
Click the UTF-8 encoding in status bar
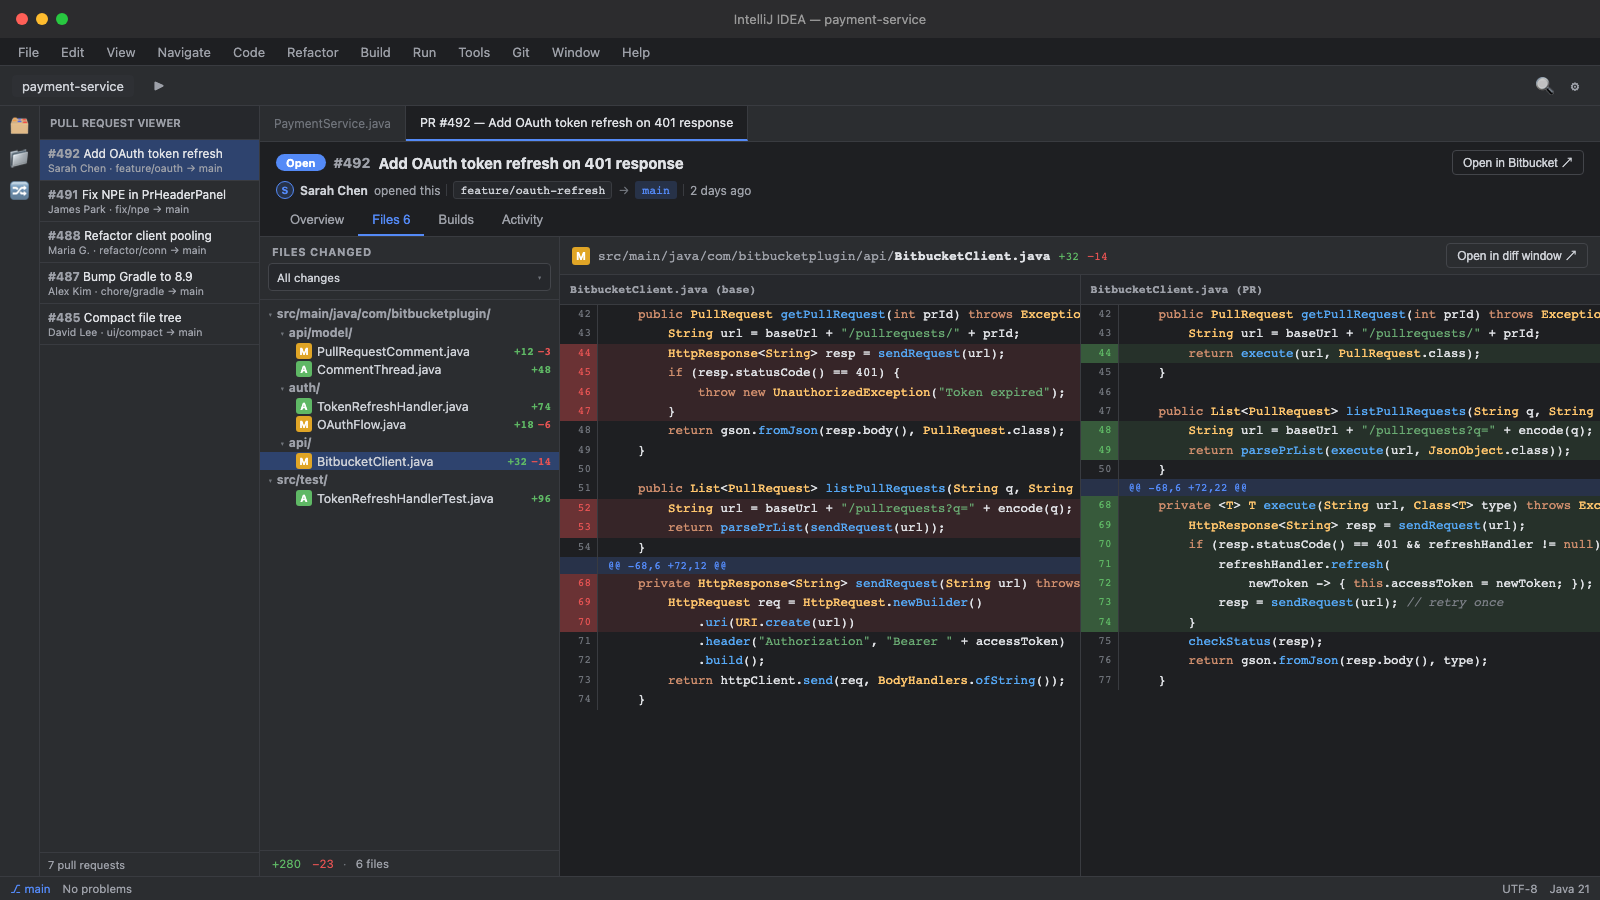[x=1519, y=889]
